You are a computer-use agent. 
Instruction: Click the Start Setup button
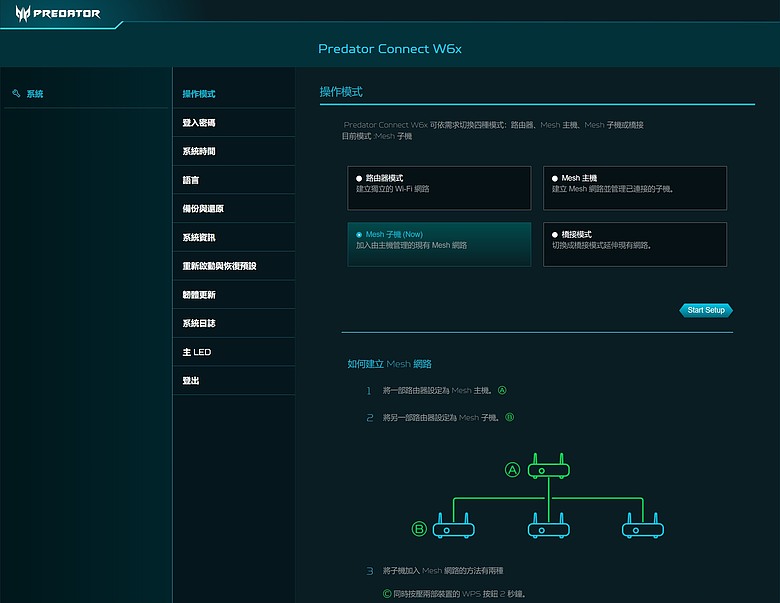point(706,310)
